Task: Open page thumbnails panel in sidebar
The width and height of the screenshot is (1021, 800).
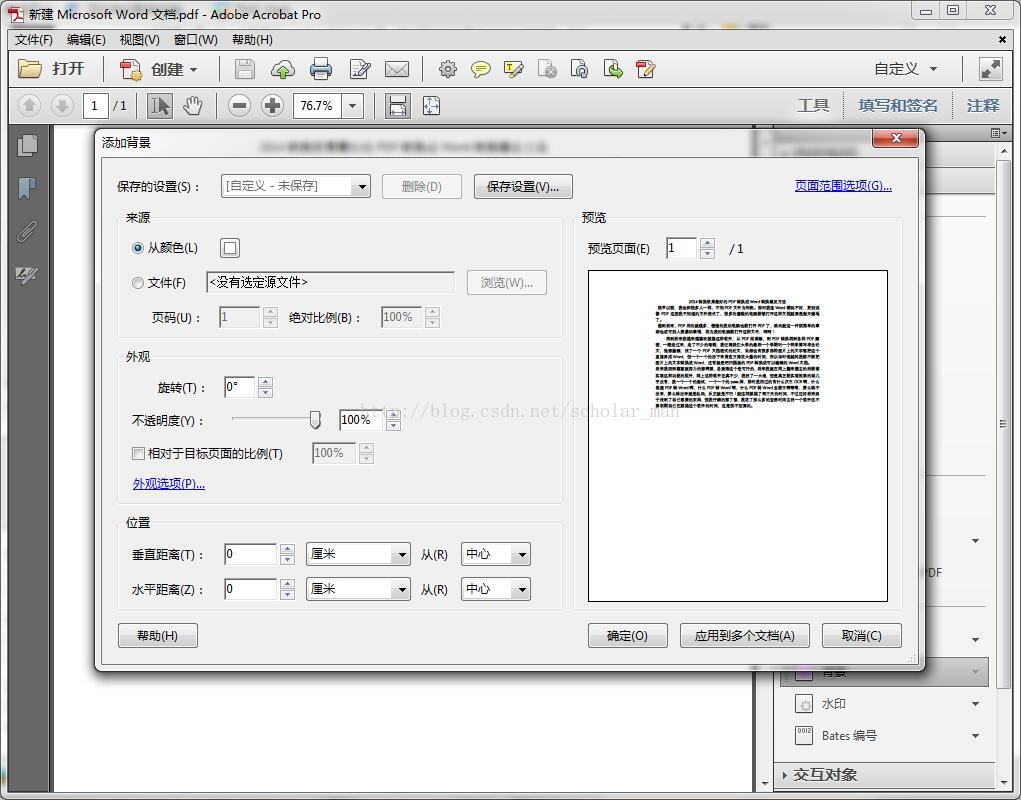Action: click(27, 145)
